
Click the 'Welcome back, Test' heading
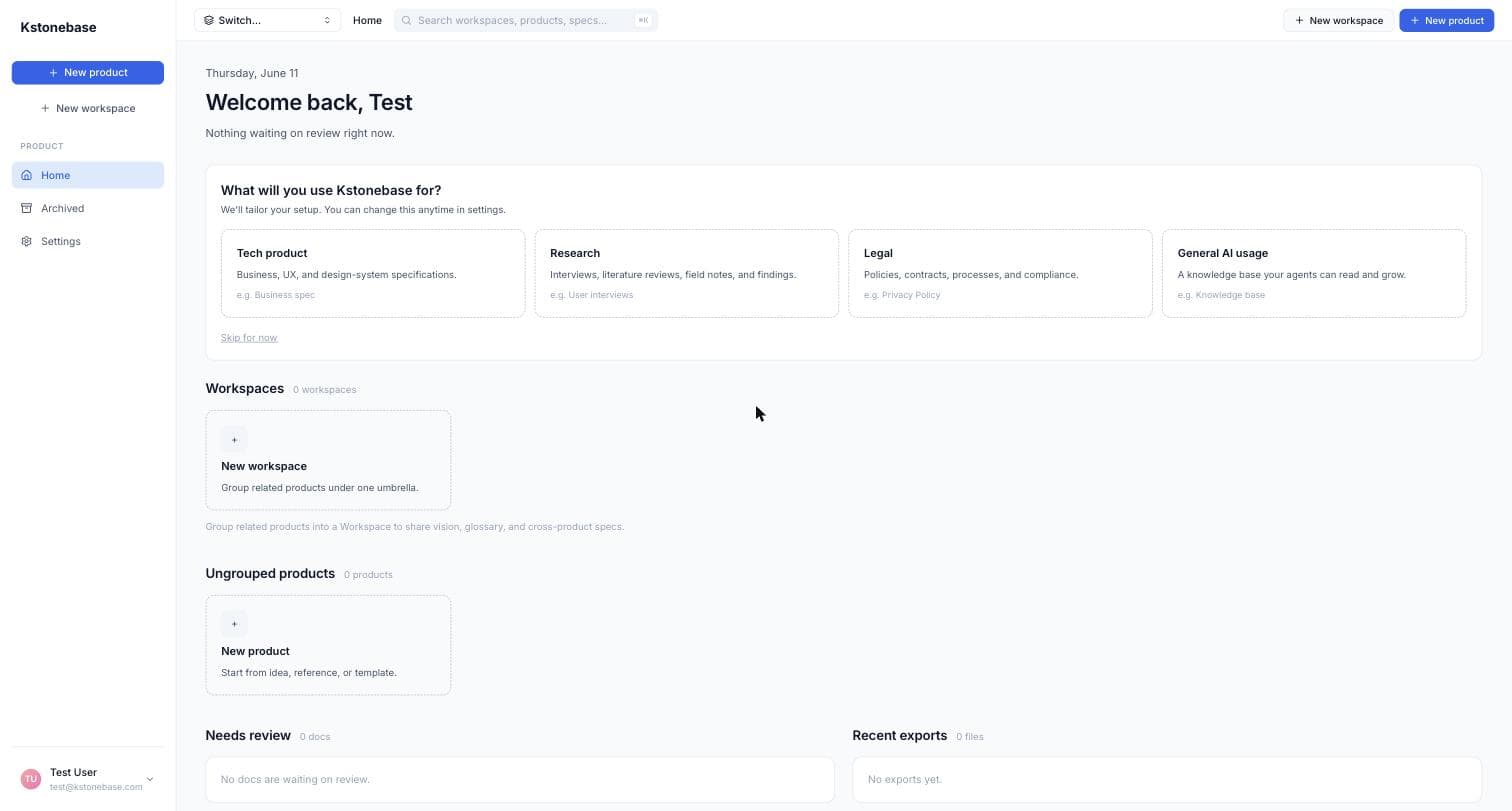point(309,102)
